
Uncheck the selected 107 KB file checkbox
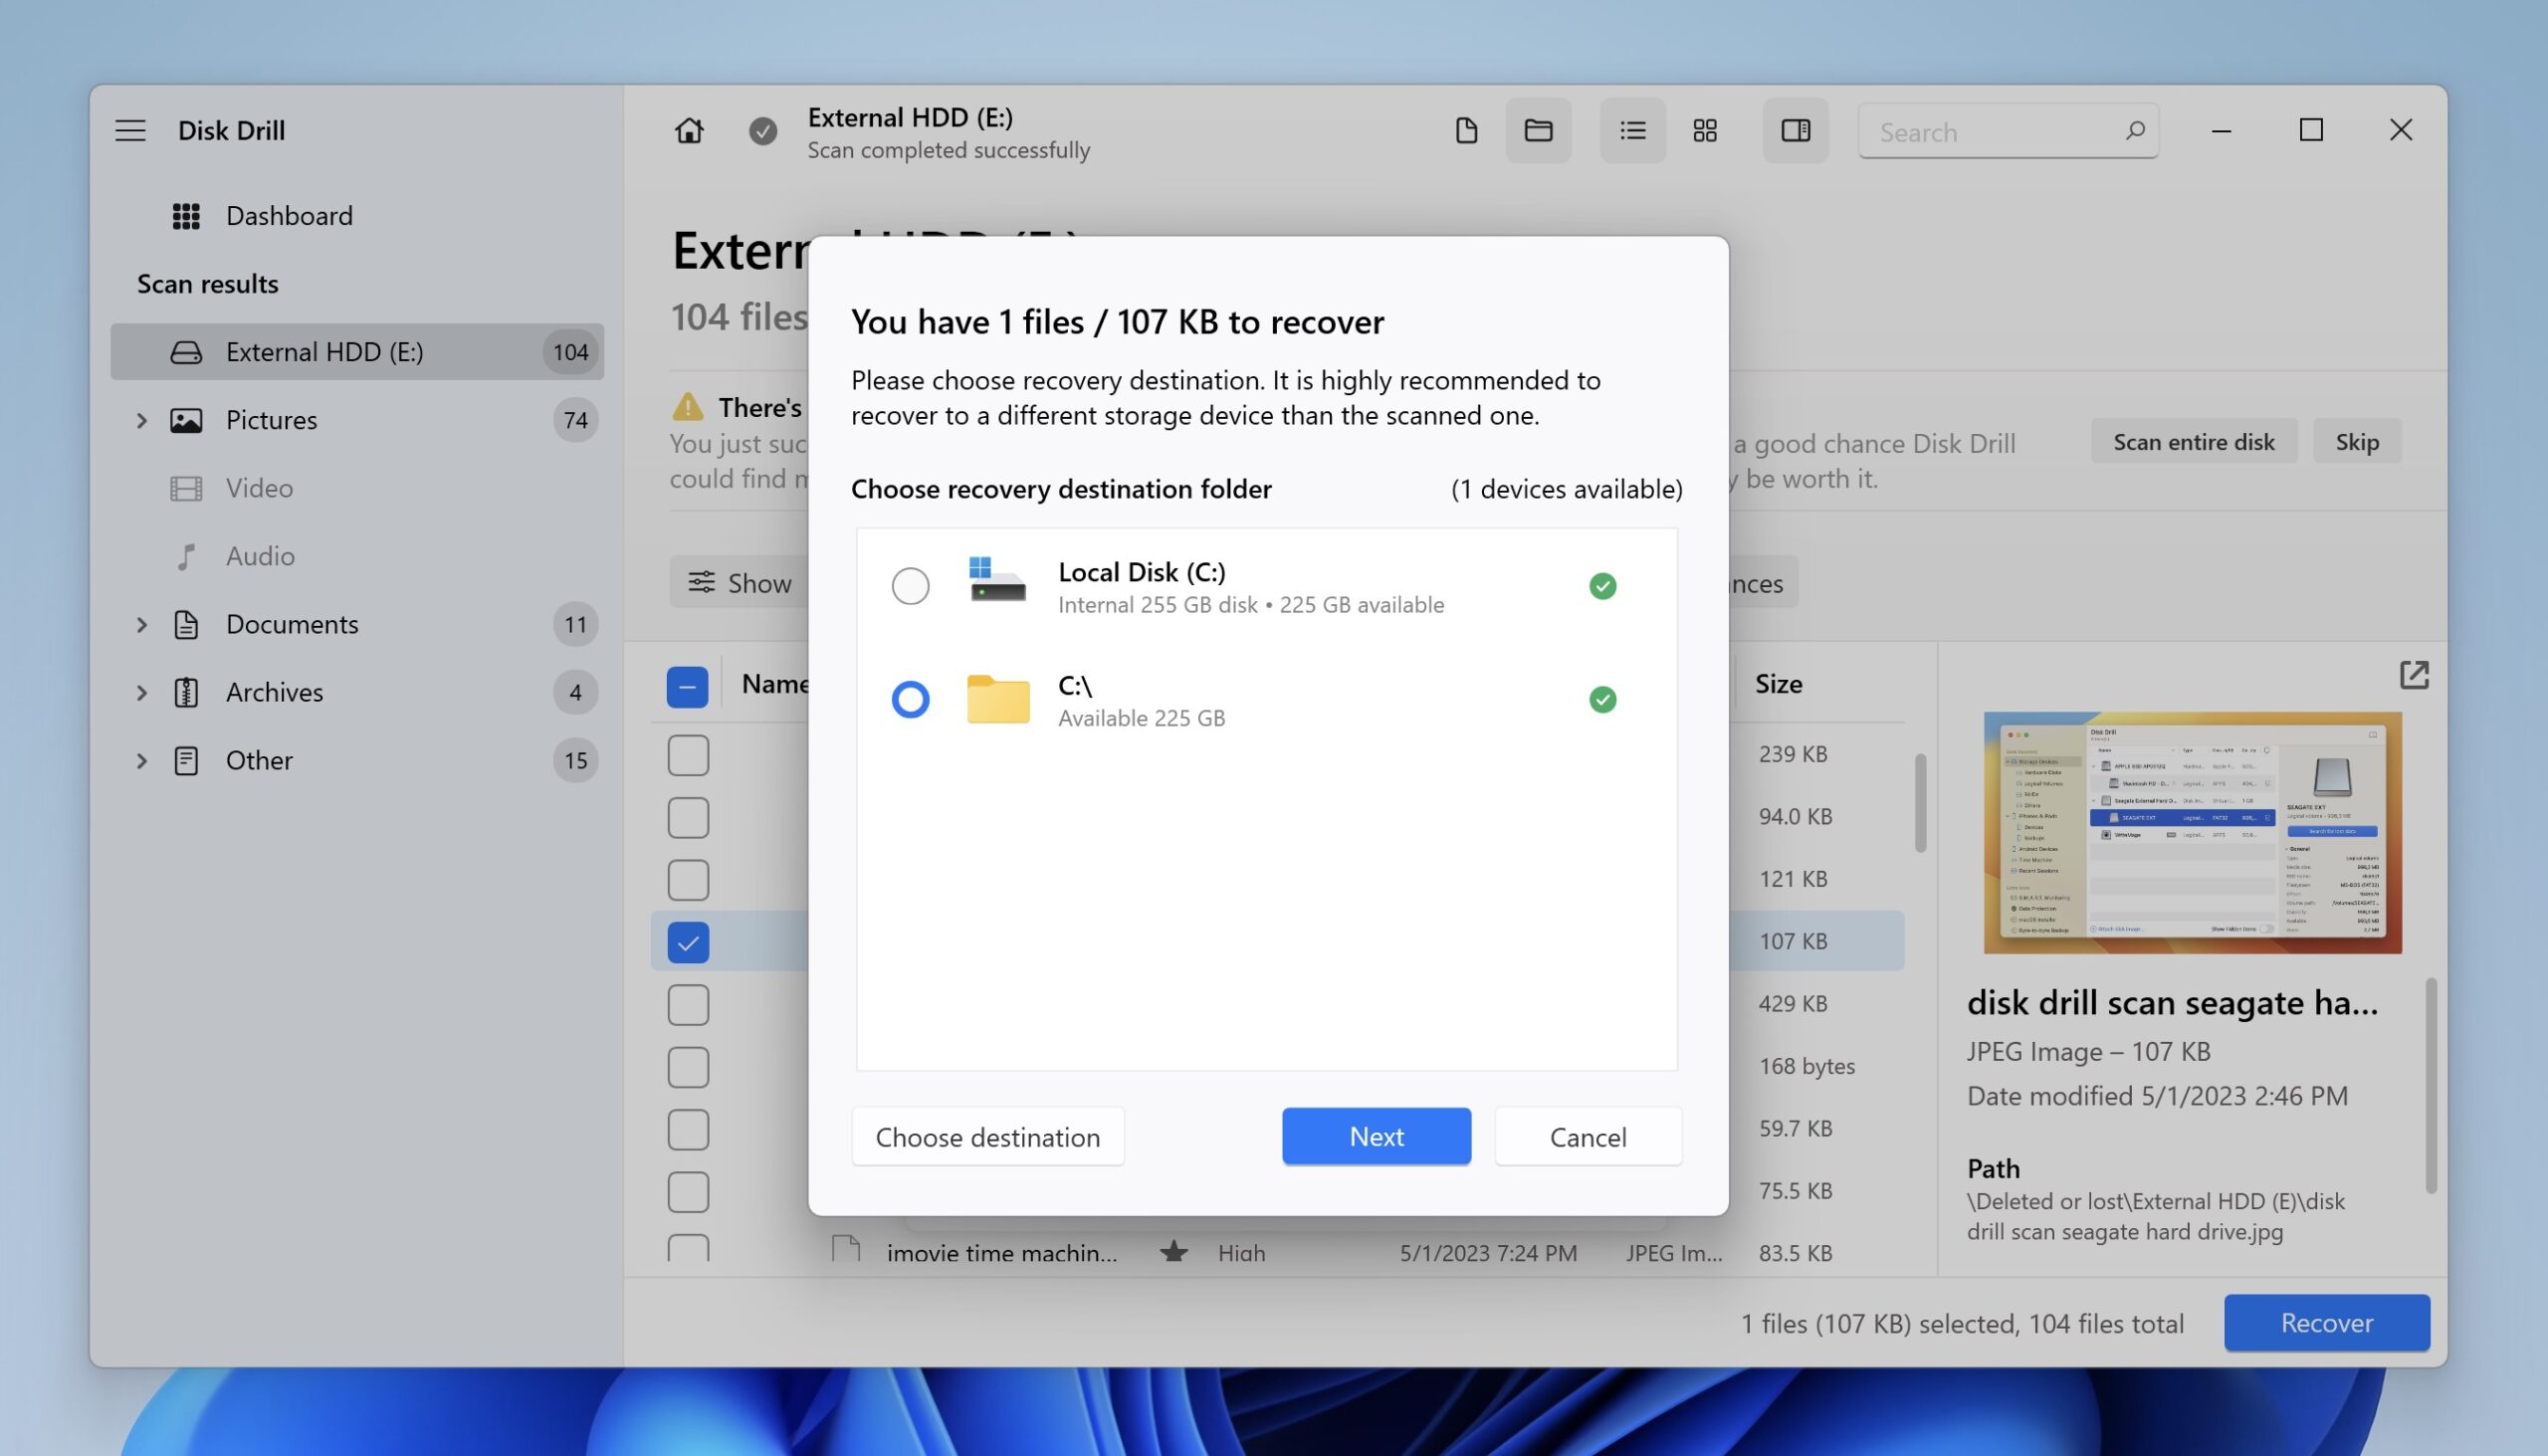[x=688, y=942]
